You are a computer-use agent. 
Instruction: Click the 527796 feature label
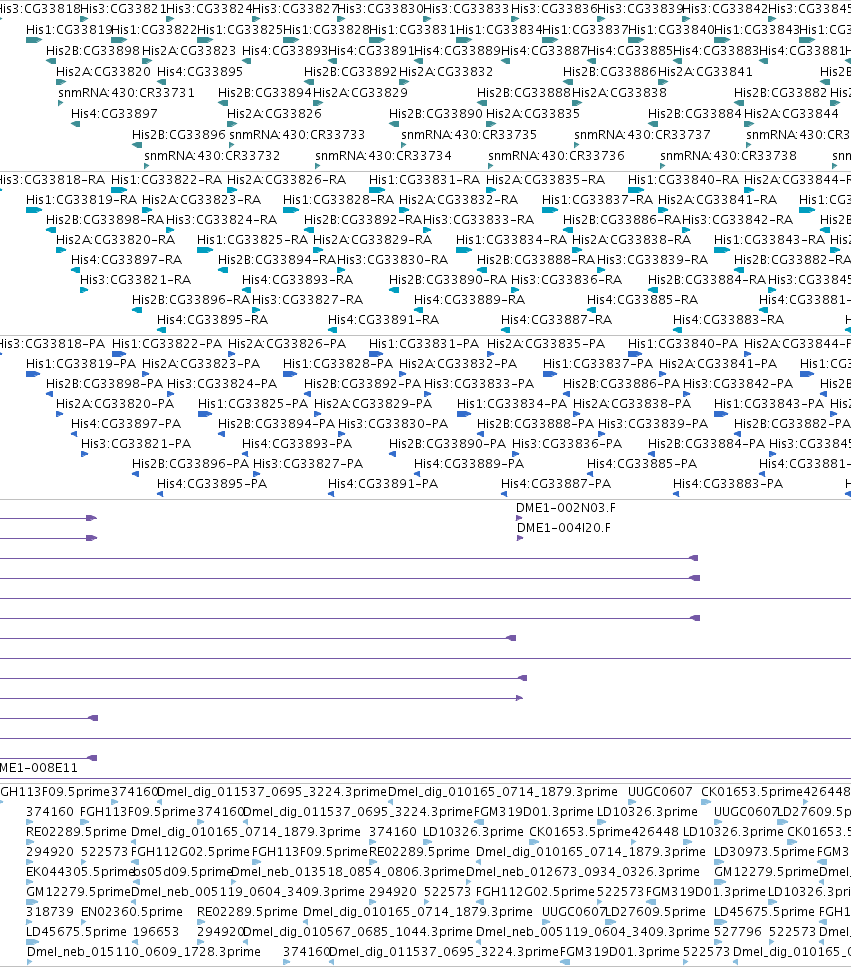point(738,931)
